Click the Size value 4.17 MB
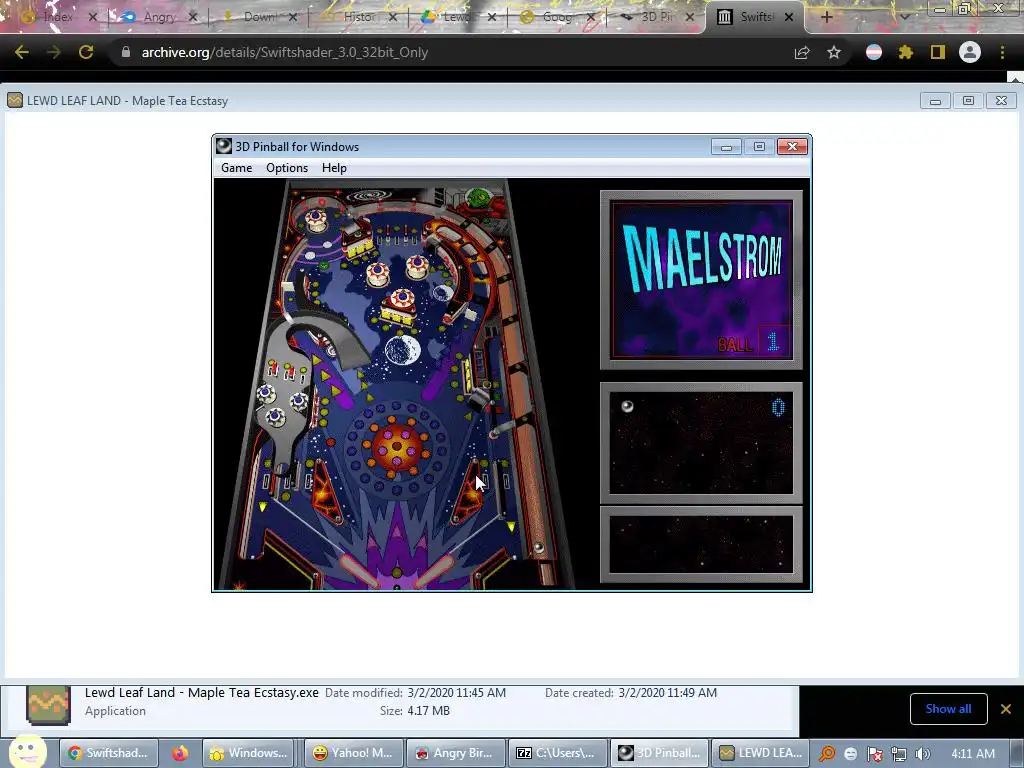The height and width of the screenshot is (768, 1024). click(428, 711)
